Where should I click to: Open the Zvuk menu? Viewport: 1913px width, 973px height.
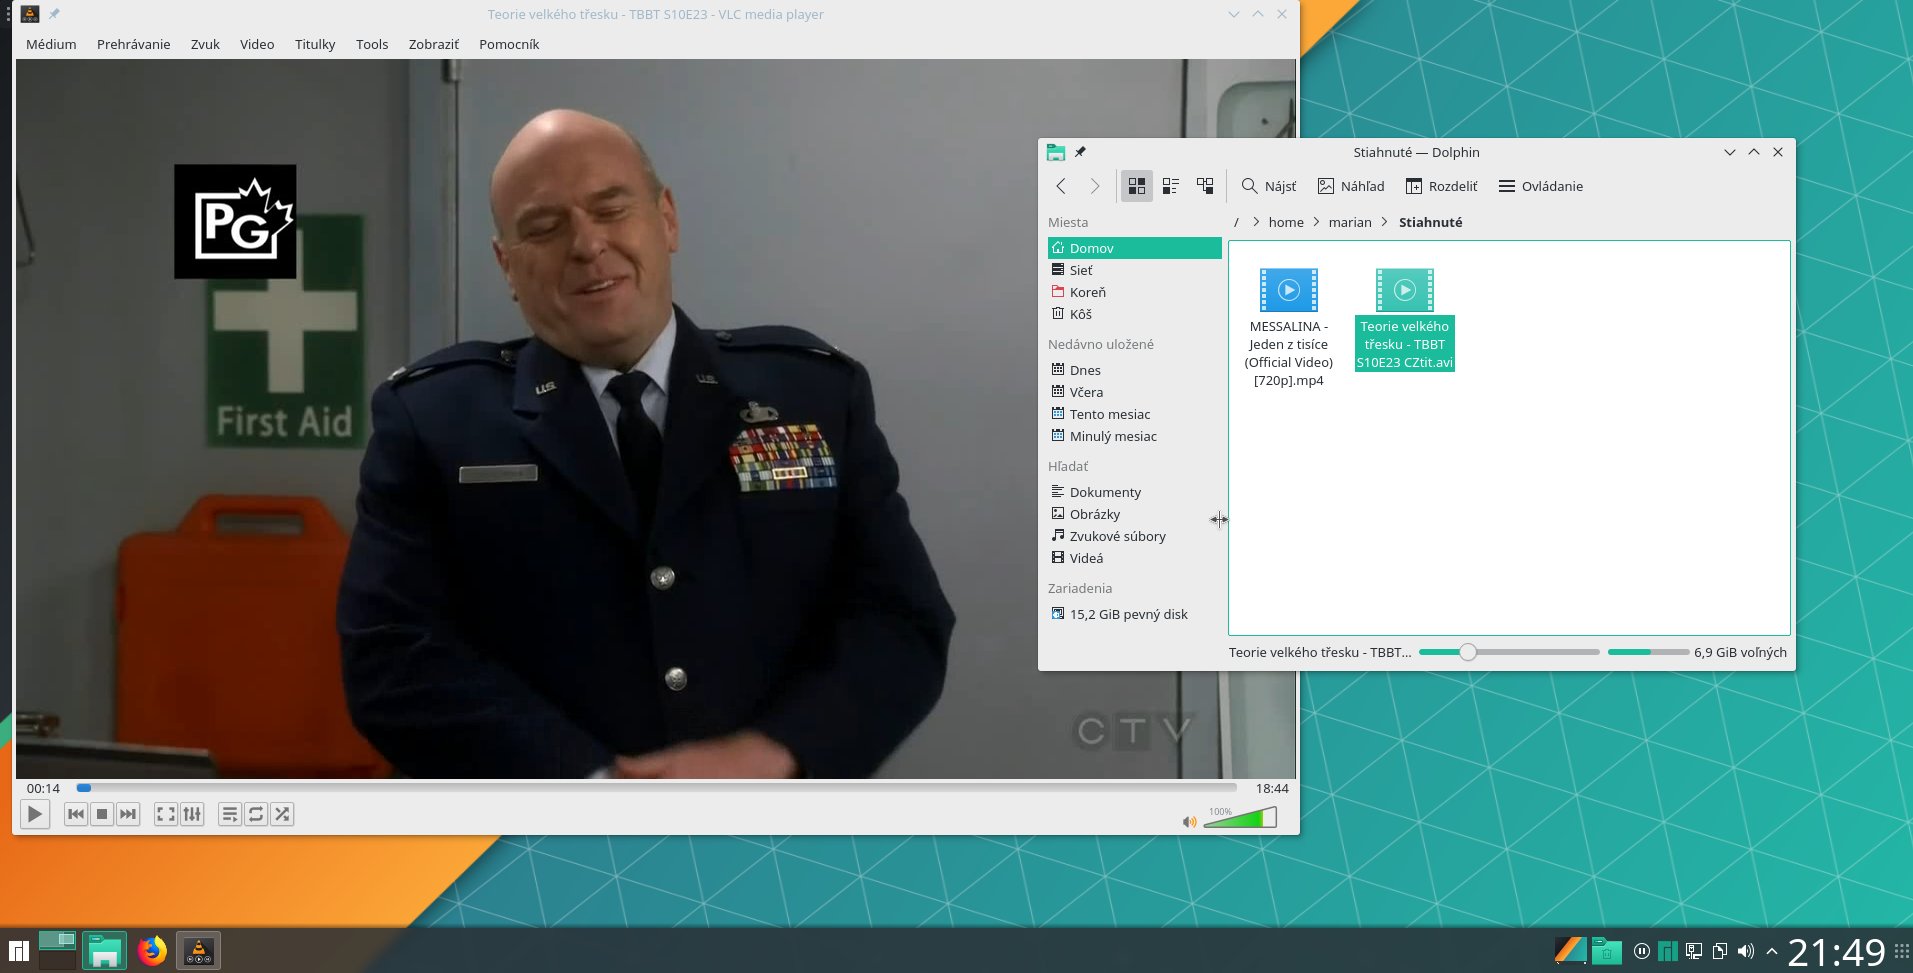(x=205, y=44)
